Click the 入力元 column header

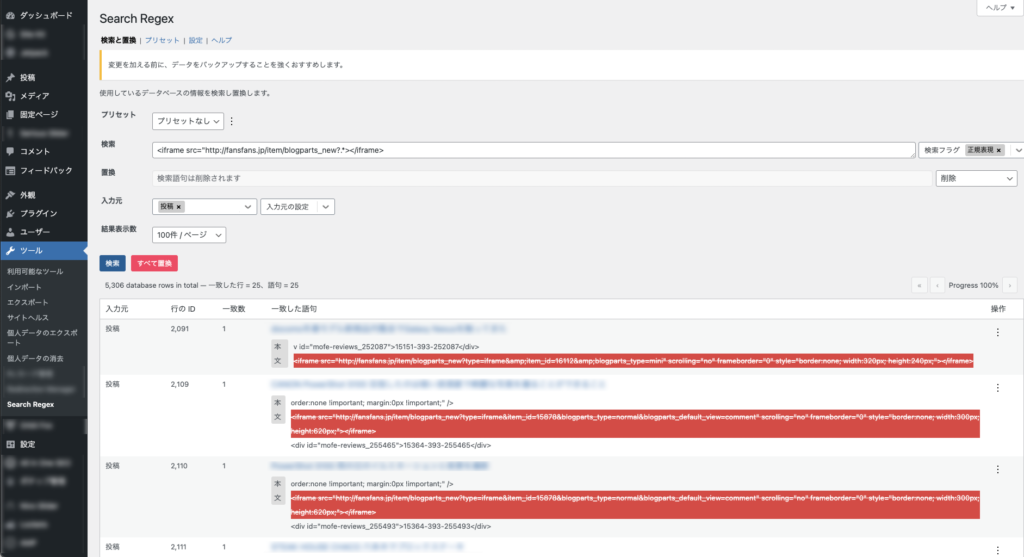(117, 309)
